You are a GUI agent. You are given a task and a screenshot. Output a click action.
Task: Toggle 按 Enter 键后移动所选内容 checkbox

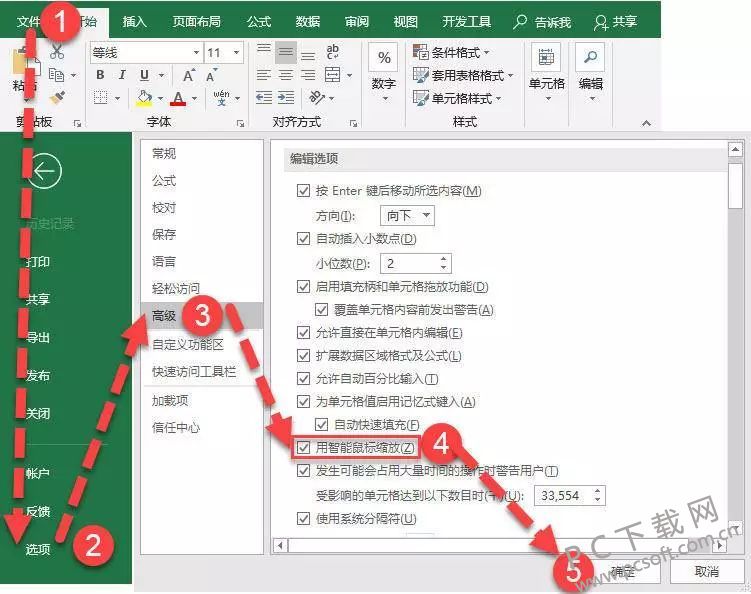pyautogui.click(x=303, y=191)
